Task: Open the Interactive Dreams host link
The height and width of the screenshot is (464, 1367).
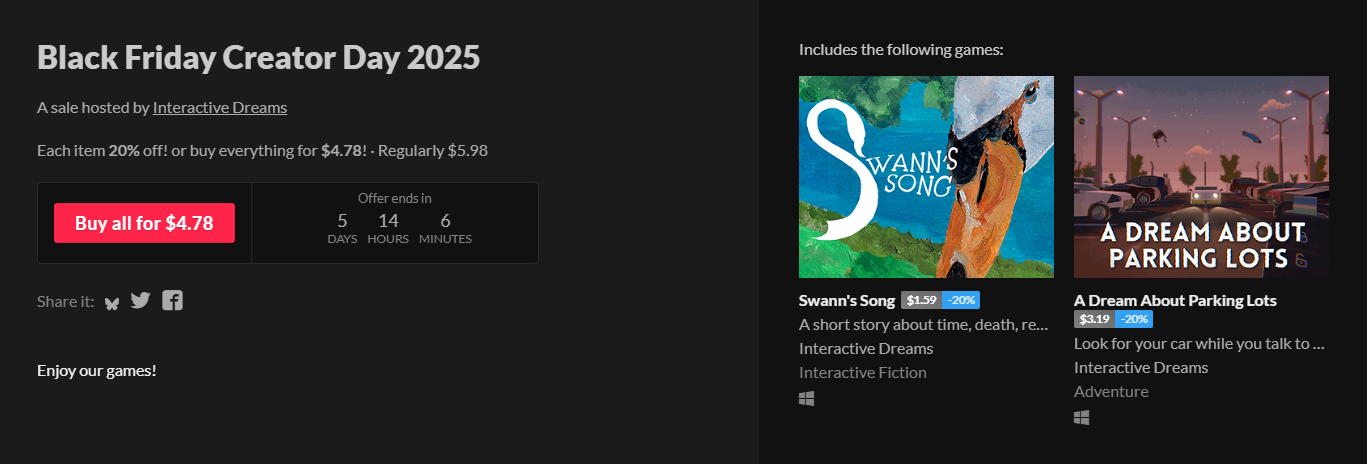Action: point(220,107)
